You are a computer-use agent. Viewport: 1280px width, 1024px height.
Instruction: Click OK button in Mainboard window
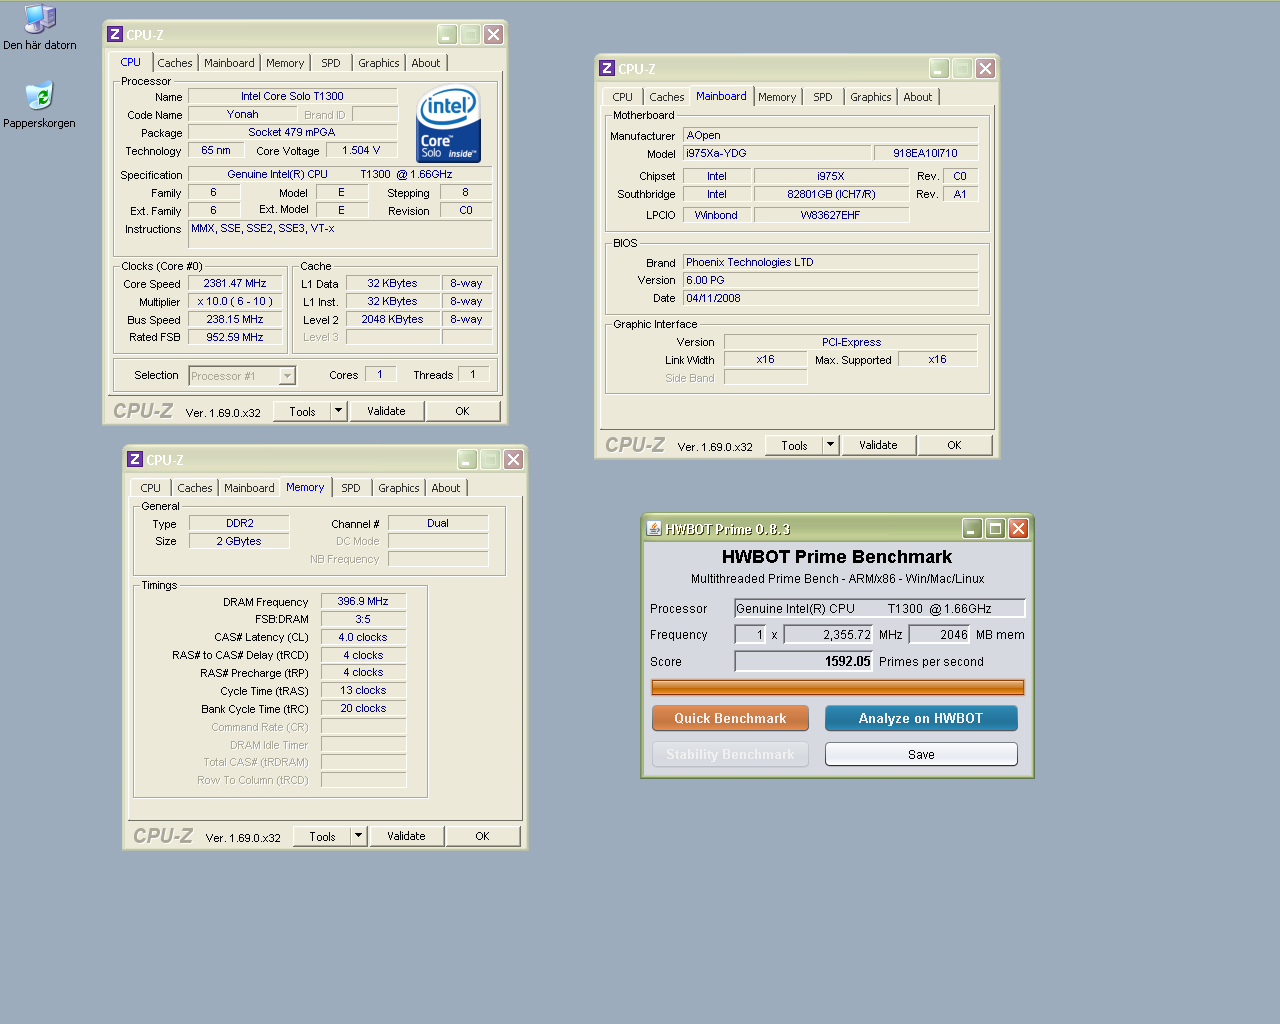(954, 445)
